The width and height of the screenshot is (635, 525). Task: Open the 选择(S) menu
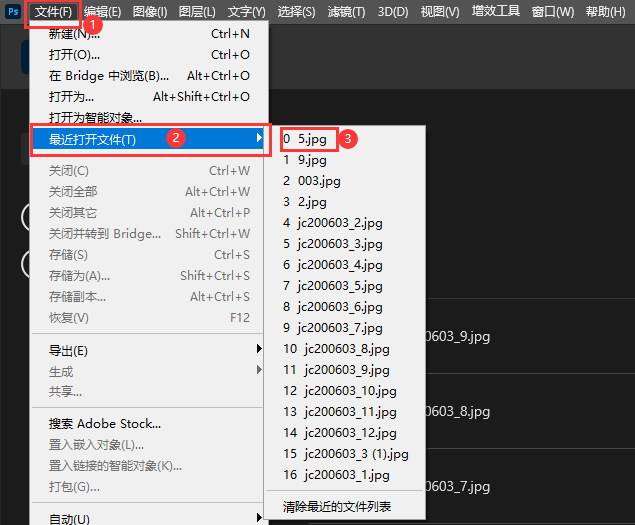pyautogui.click(x=296, y=12)
